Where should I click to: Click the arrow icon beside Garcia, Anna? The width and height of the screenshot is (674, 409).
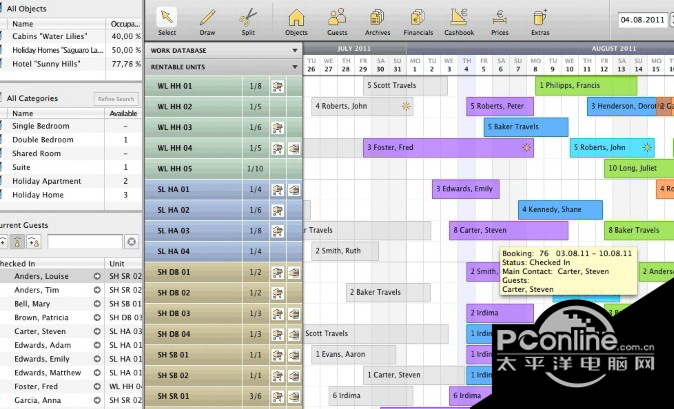coord(97,400)
